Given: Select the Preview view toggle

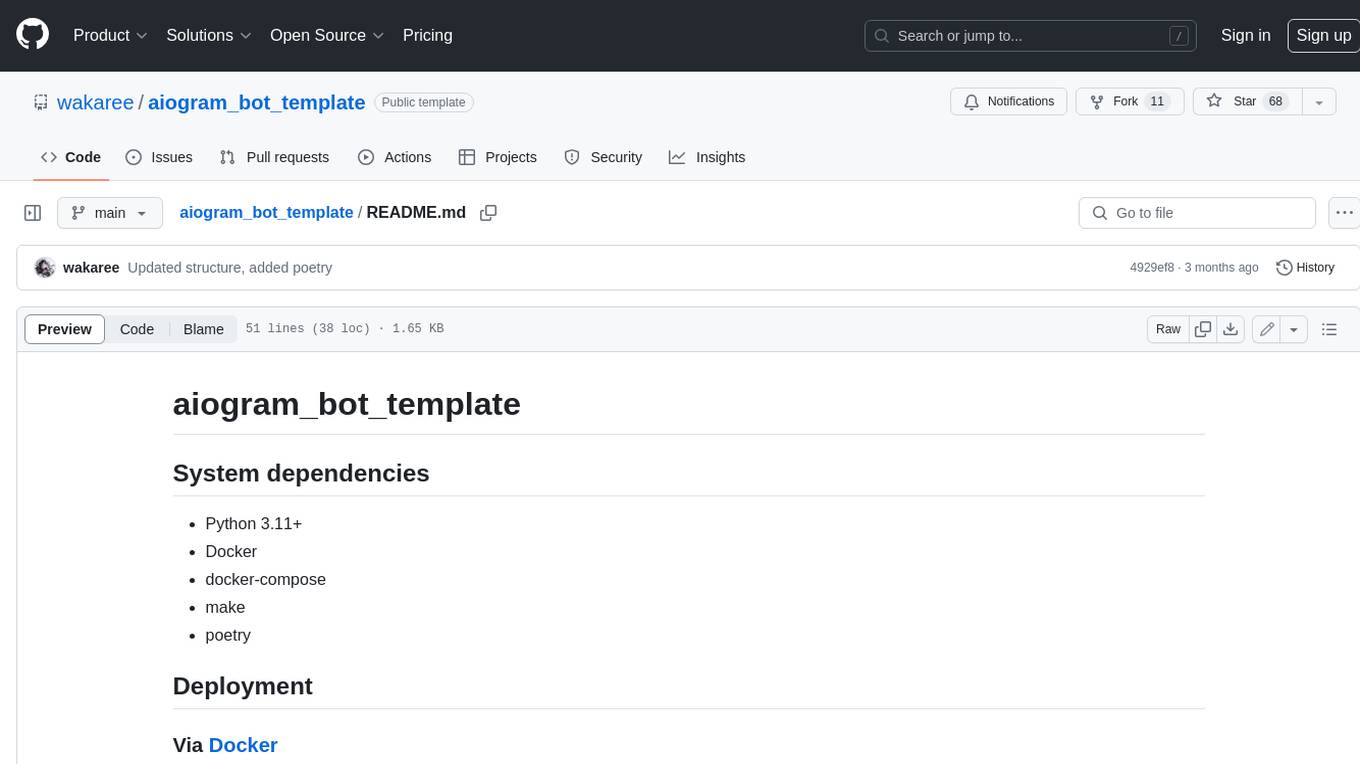Looking at the screenshot, I should click(x=65, y=329).
